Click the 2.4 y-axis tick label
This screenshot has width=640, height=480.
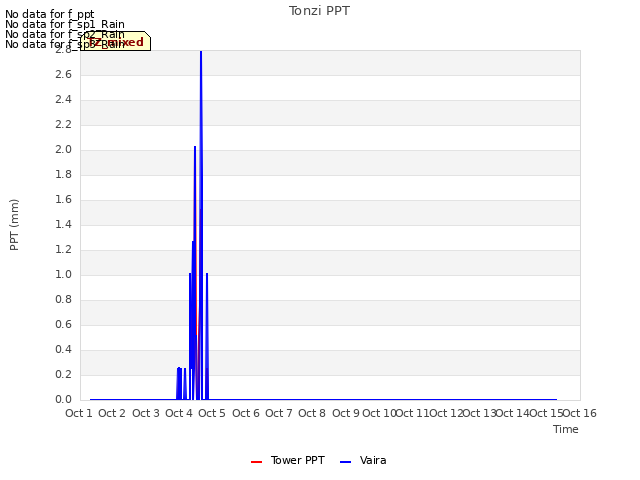tap(63, 100)
